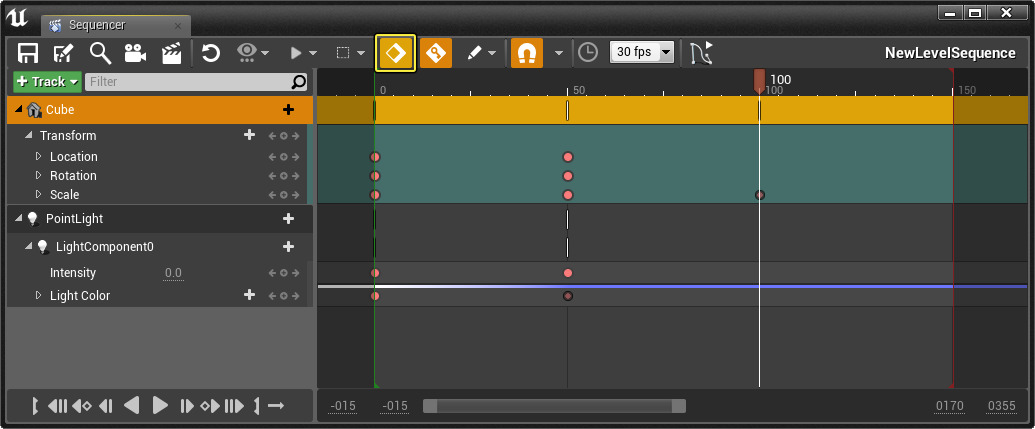Click the plus button on Light Color row
The height and width of the screenshot is (429, 1035).
tap(250, 295)
